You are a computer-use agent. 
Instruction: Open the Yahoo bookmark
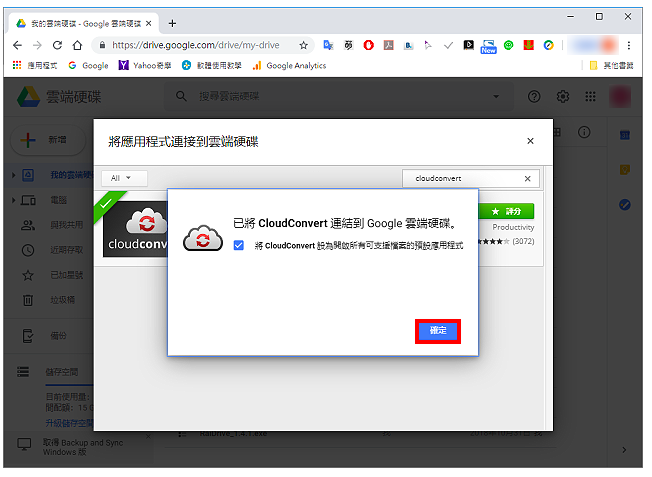point(145,65)
